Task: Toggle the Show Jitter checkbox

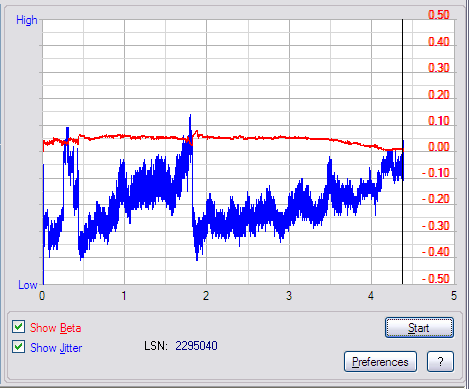Action: tap(18, 347)
